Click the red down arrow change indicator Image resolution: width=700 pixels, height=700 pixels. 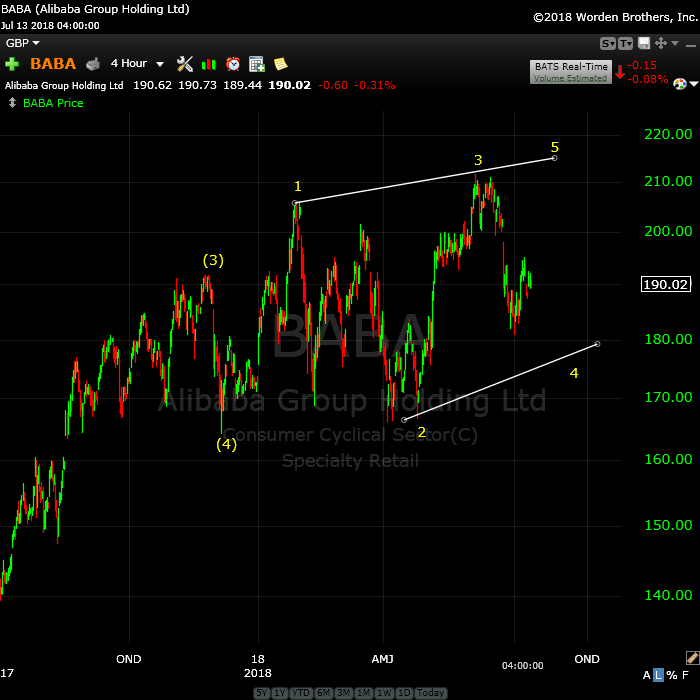coord(620,71)
